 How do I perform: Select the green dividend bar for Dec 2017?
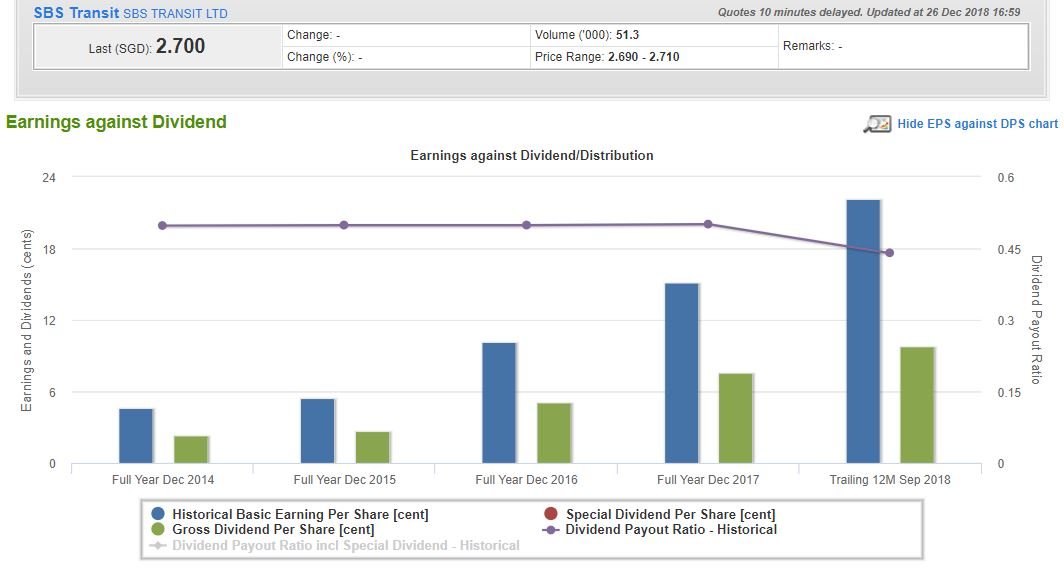coord(736,418)
